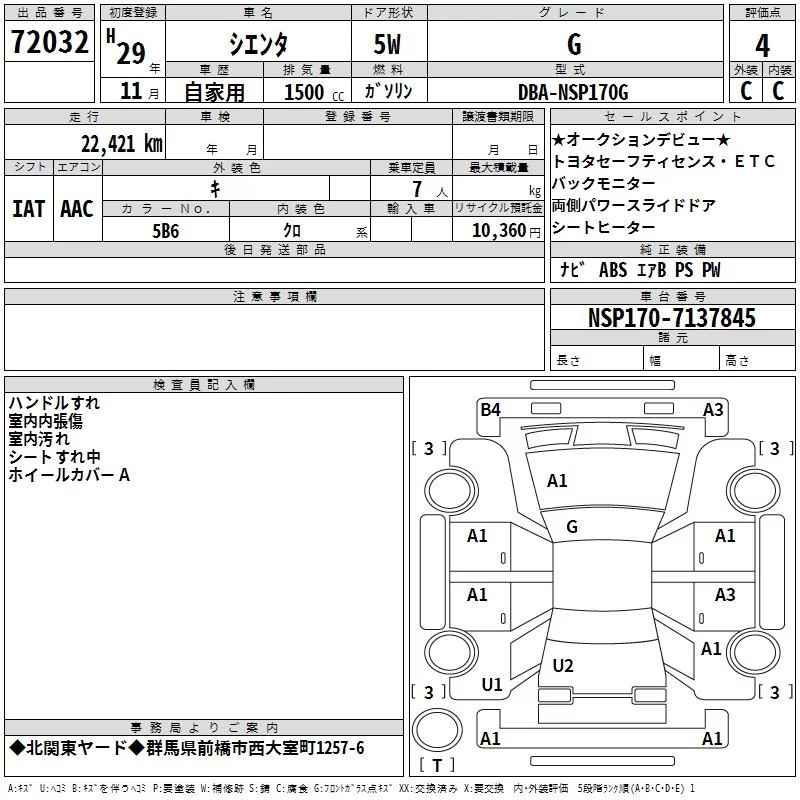This screenshot has width=800, height=800.
Task: Click the AAC air conditioner cell
Action: tap(77, 209)
